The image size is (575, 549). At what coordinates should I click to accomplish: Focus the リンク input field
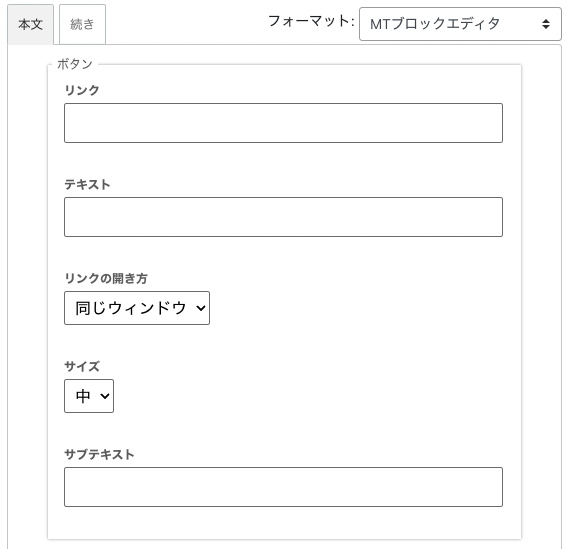pyautogui.click(x=283, y=123)
